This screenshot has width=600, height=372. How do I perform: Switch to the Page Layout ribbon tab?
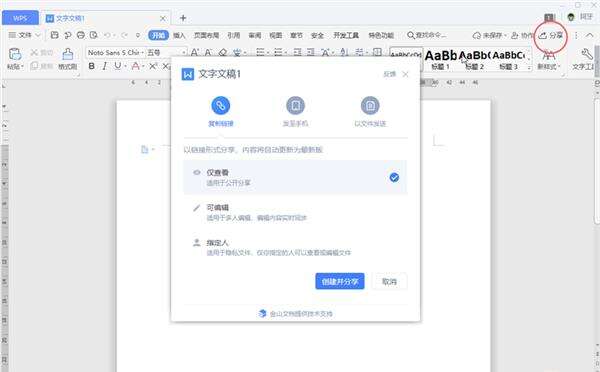point(206,36)
